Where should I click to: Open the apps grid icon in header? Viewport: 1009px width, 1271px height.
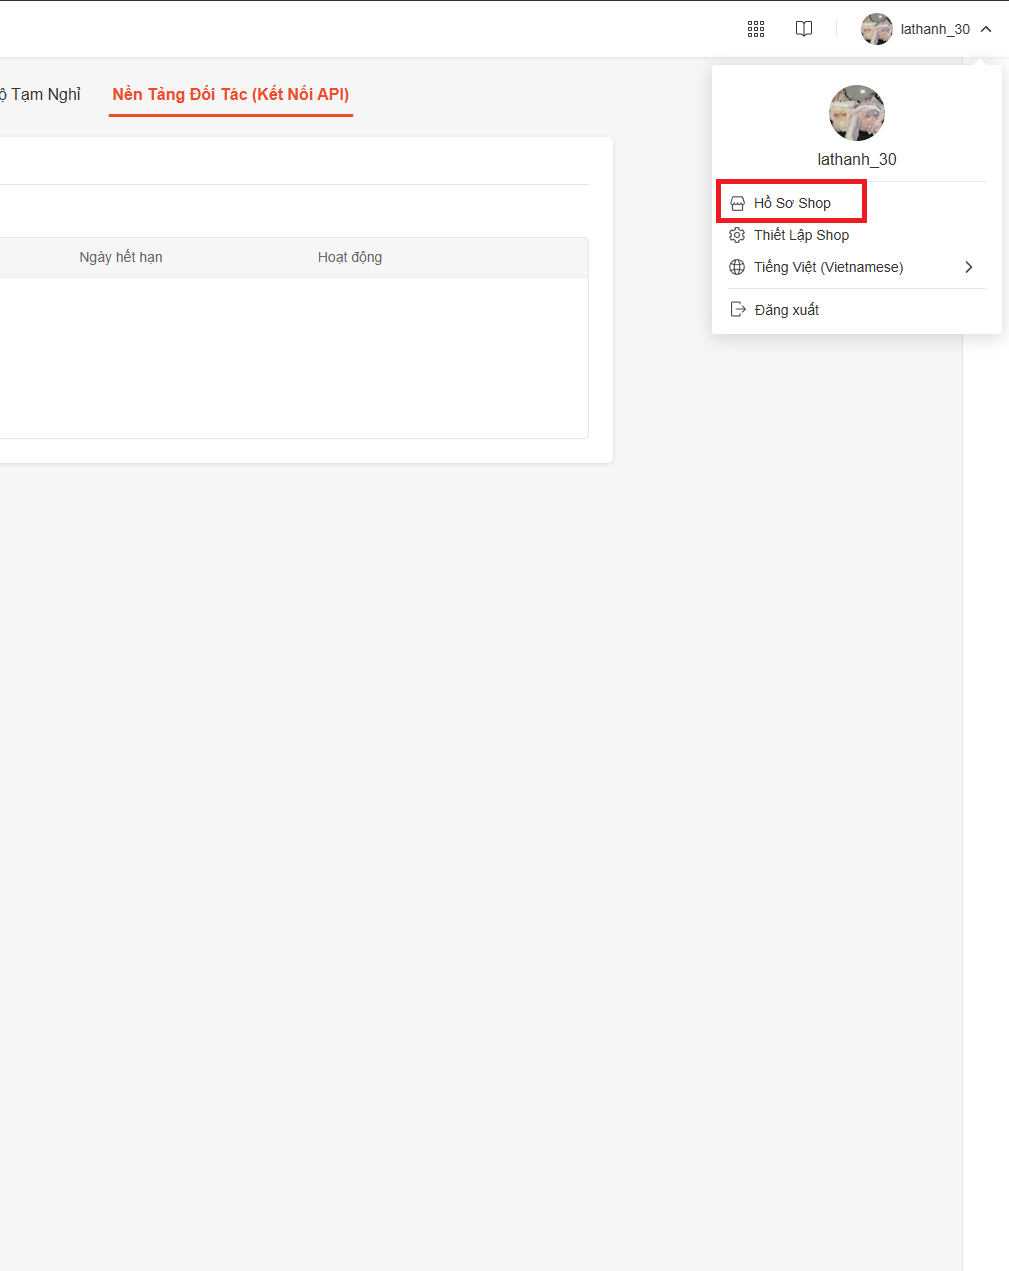[x=756, y=29]
